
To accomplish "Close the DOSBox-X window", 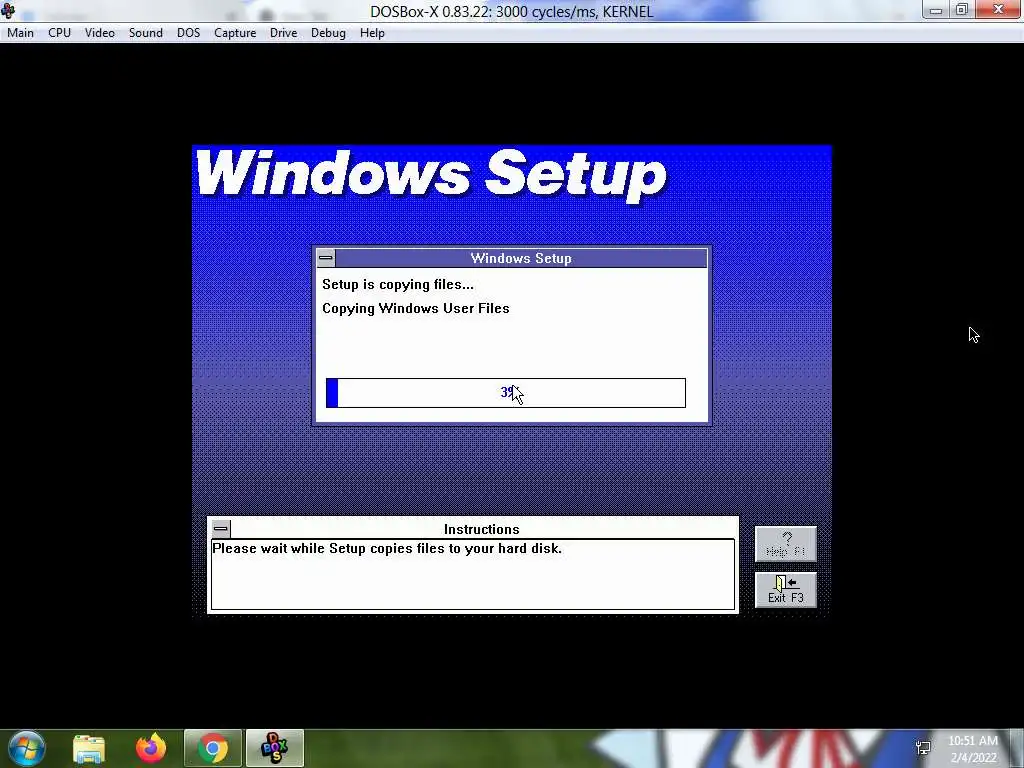I will (x=998, y=10).
